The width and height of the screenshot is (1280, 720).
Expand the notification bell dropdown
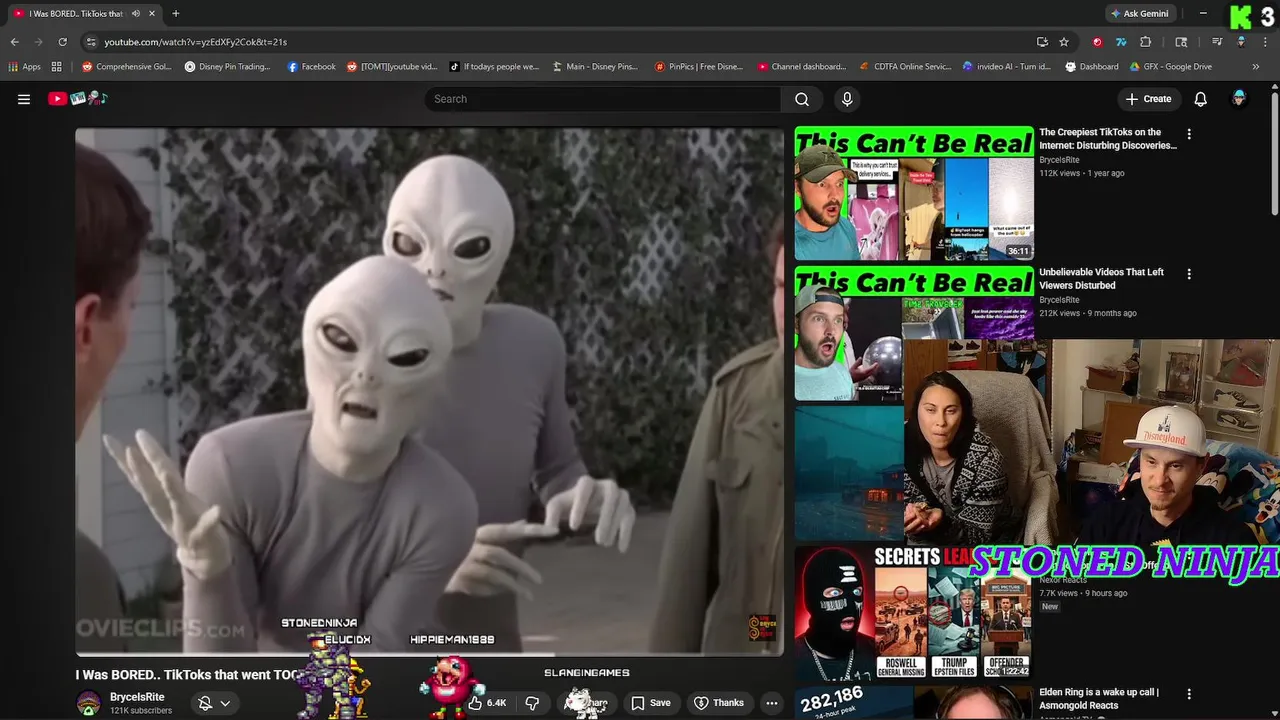[x=214, y=703]
